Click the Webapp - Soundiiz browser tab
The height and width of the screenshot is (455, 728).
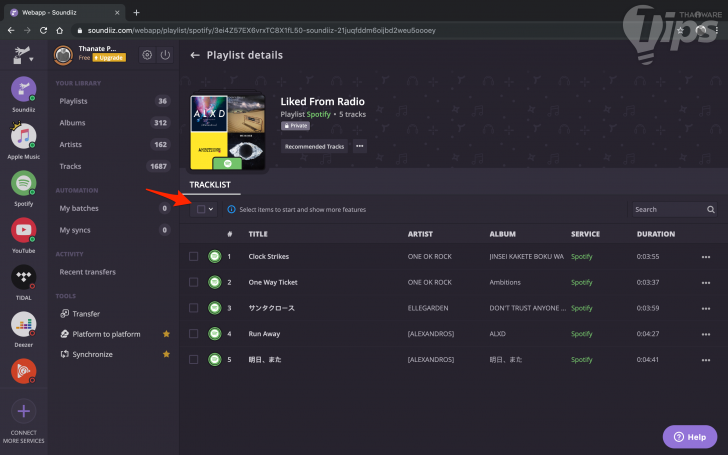click(65, 13)
